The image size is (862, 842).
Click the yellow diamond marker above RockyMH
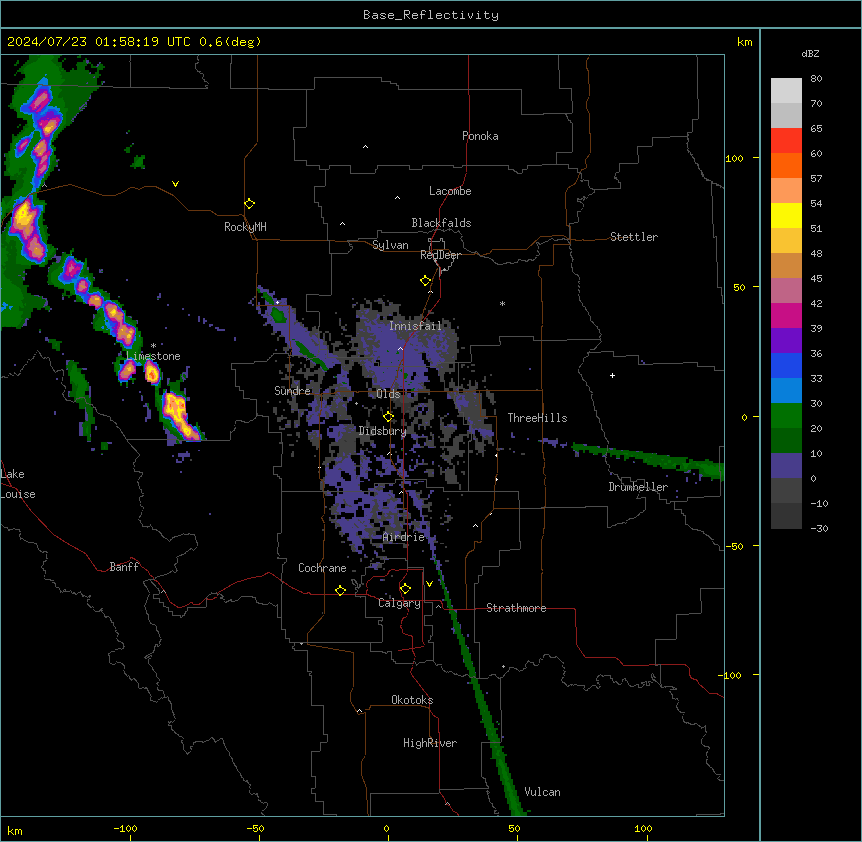point(249,203)
